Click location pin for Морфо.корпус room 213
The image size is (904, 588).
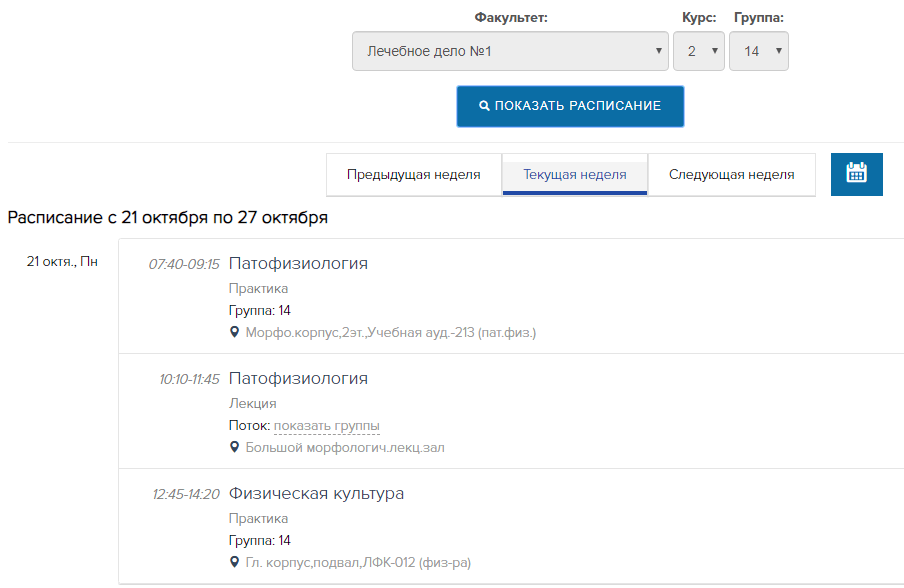coord(234,332)
